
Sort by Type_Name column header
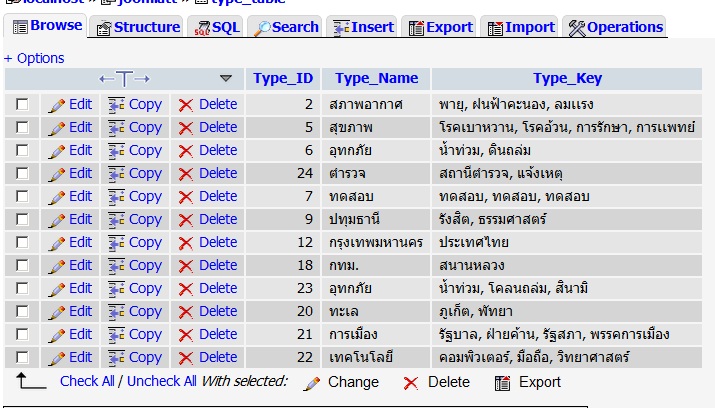(377, 78)
